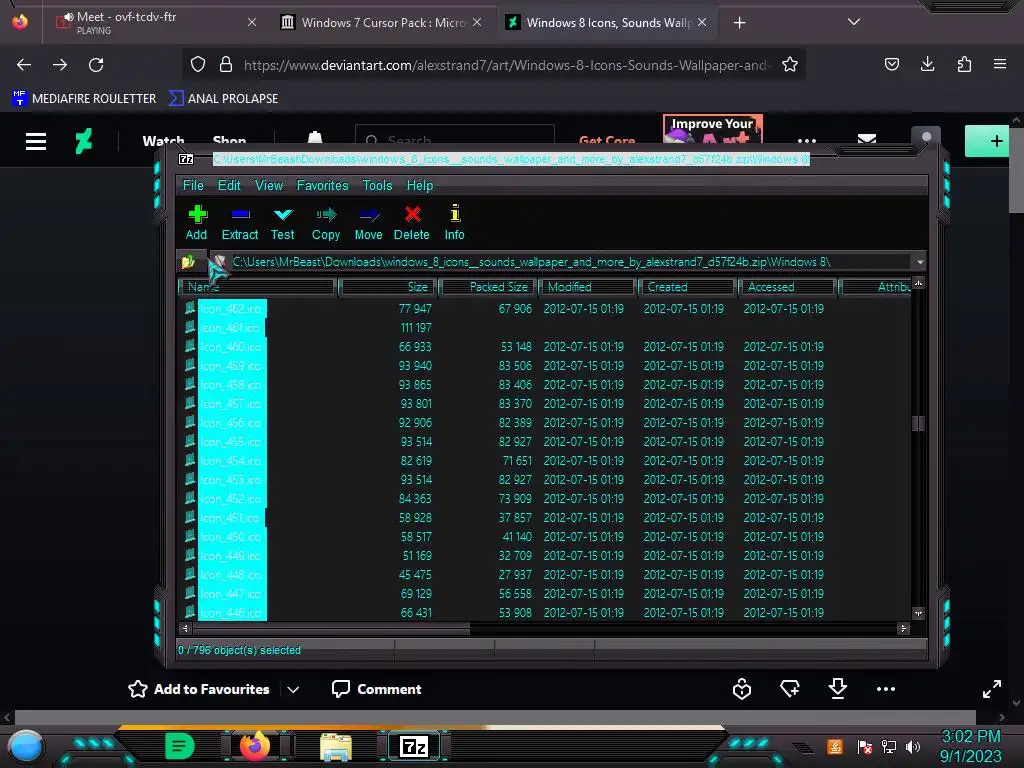Open 7-Zip from the taskbar

[x=413, y=746]
